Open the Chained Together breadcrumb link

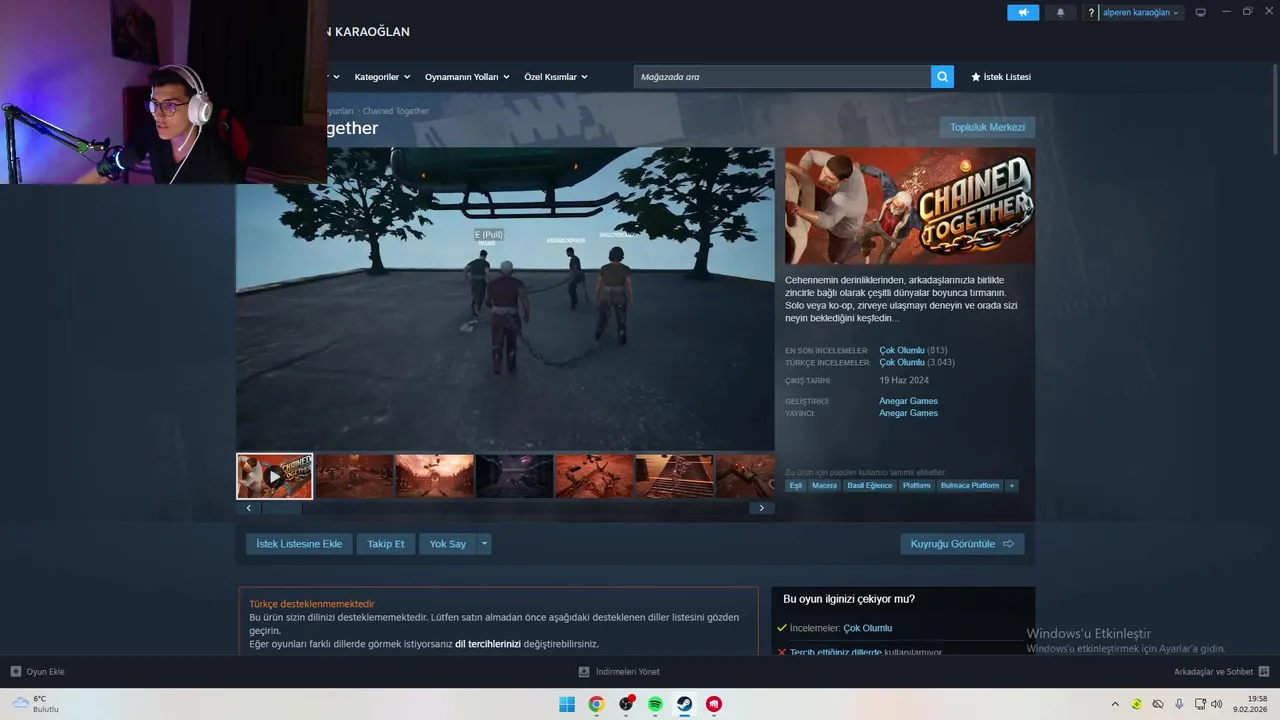pyautogui.click(x=396, y=111)
